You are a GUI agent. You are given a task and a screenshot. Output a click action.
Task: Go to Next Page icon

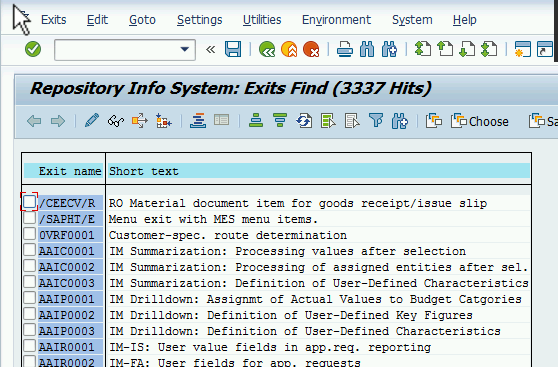click(x=467, y=49)
